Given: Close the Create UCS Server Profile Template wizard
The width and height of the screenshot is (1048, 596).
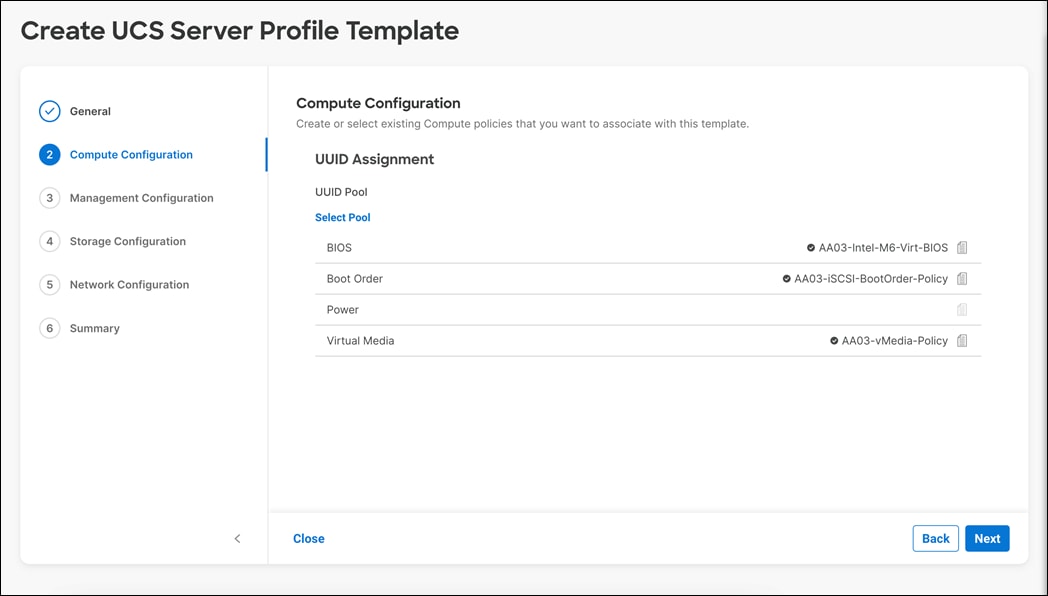Looking at the screenshot, I should pos(308,538).
